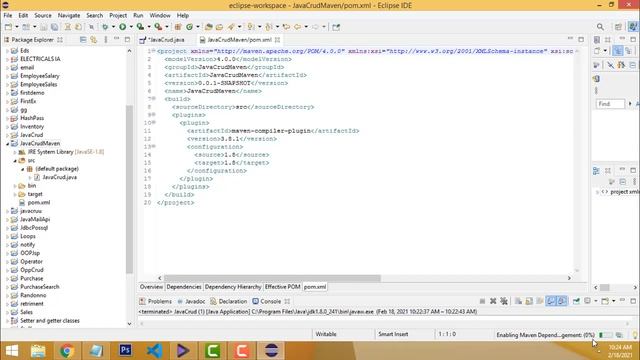Click Remove All Terminated Launches icon

[504, 301]
